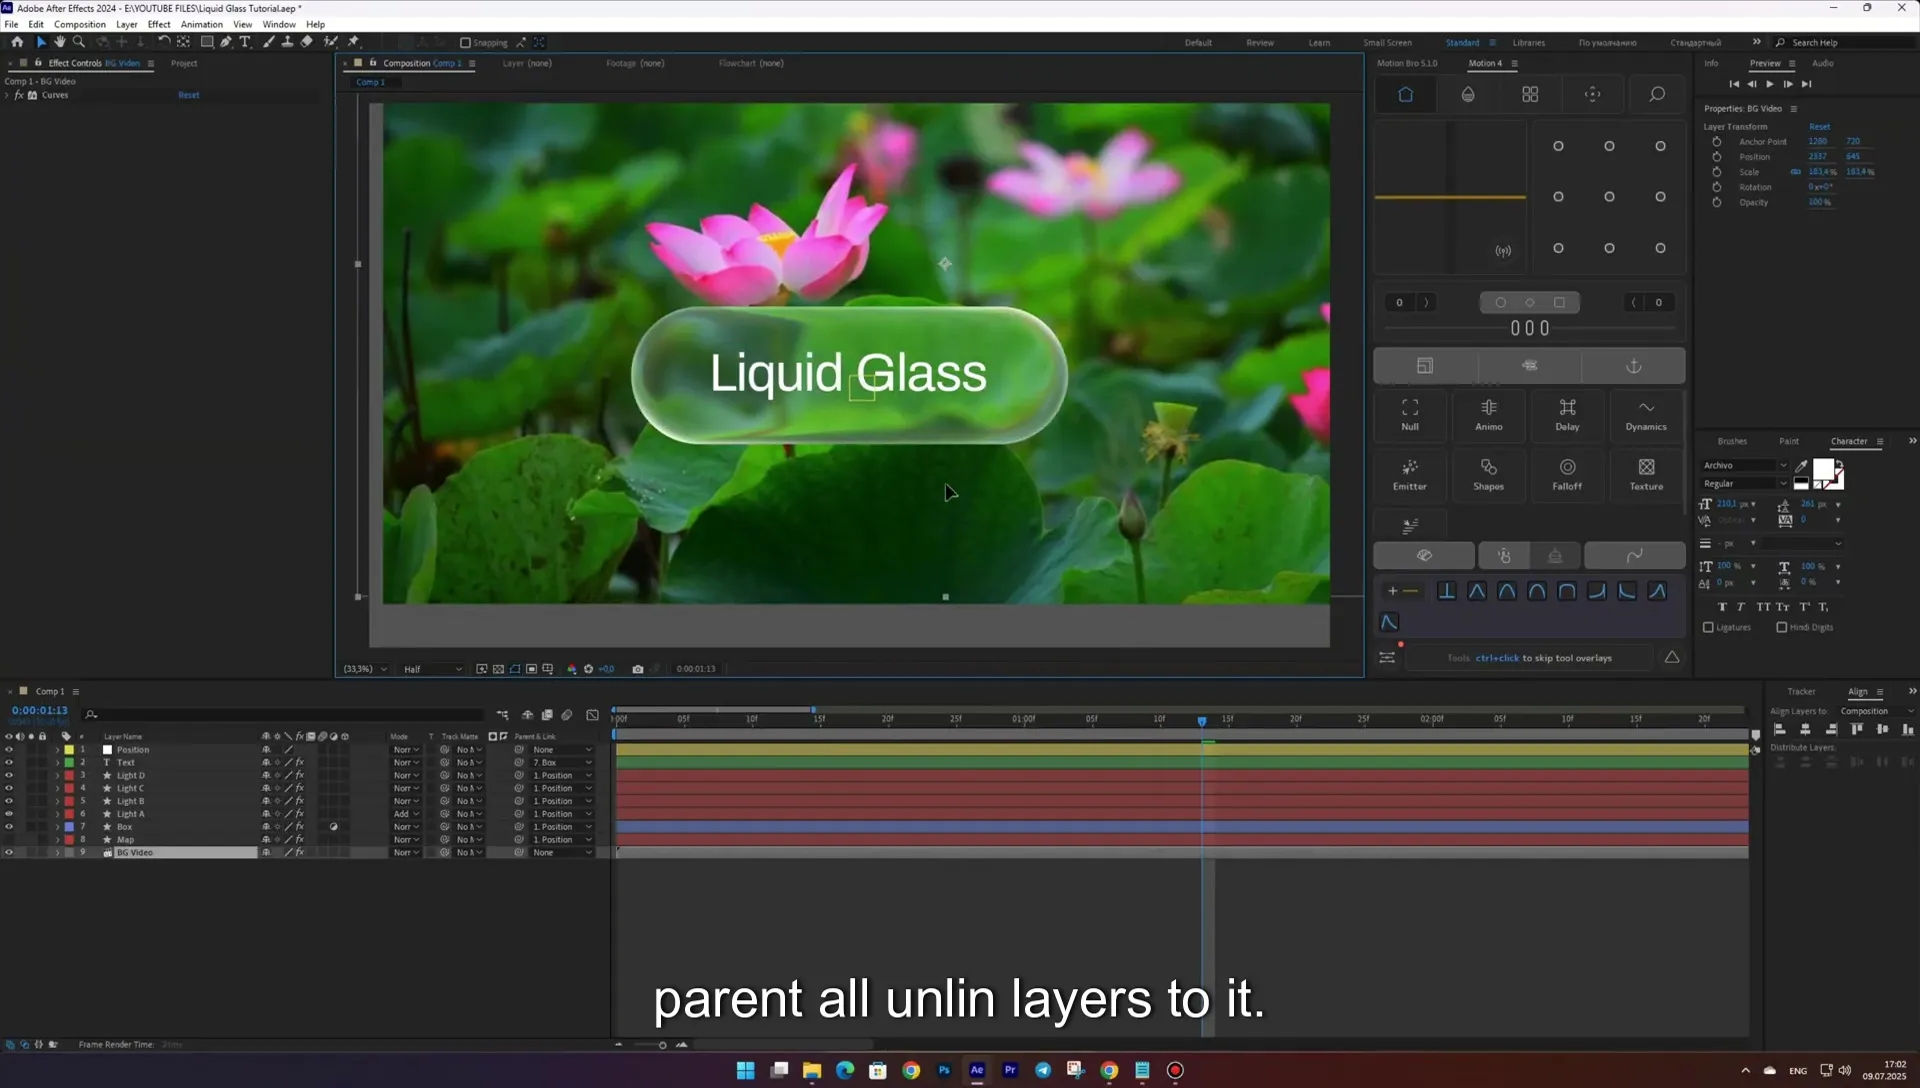The image size is (1920, 1088).
Task: Open Motion 4 Delay tool
Action: point(1567,414)
